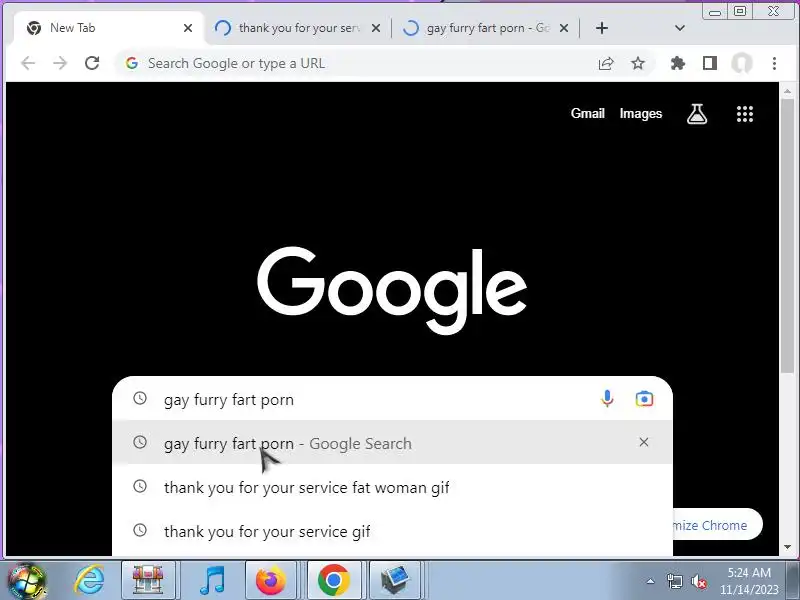The width and height of the screenshot is (800, 600).
Task: Toggle the side panel icon
Action: point(710,63)
